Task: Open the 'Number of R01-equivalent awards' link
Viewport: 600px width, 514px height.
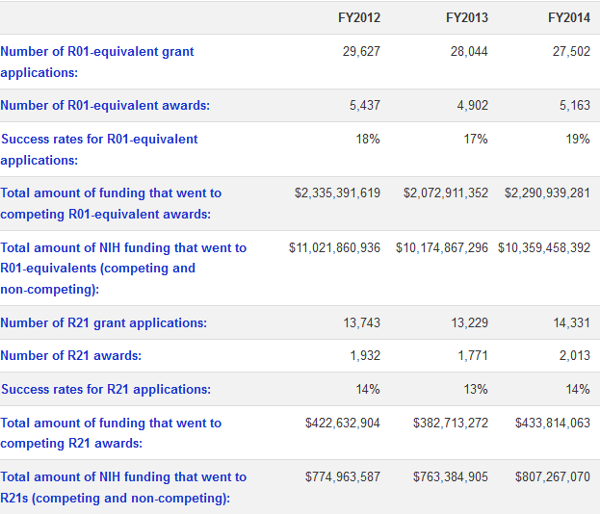Action: 105,105
